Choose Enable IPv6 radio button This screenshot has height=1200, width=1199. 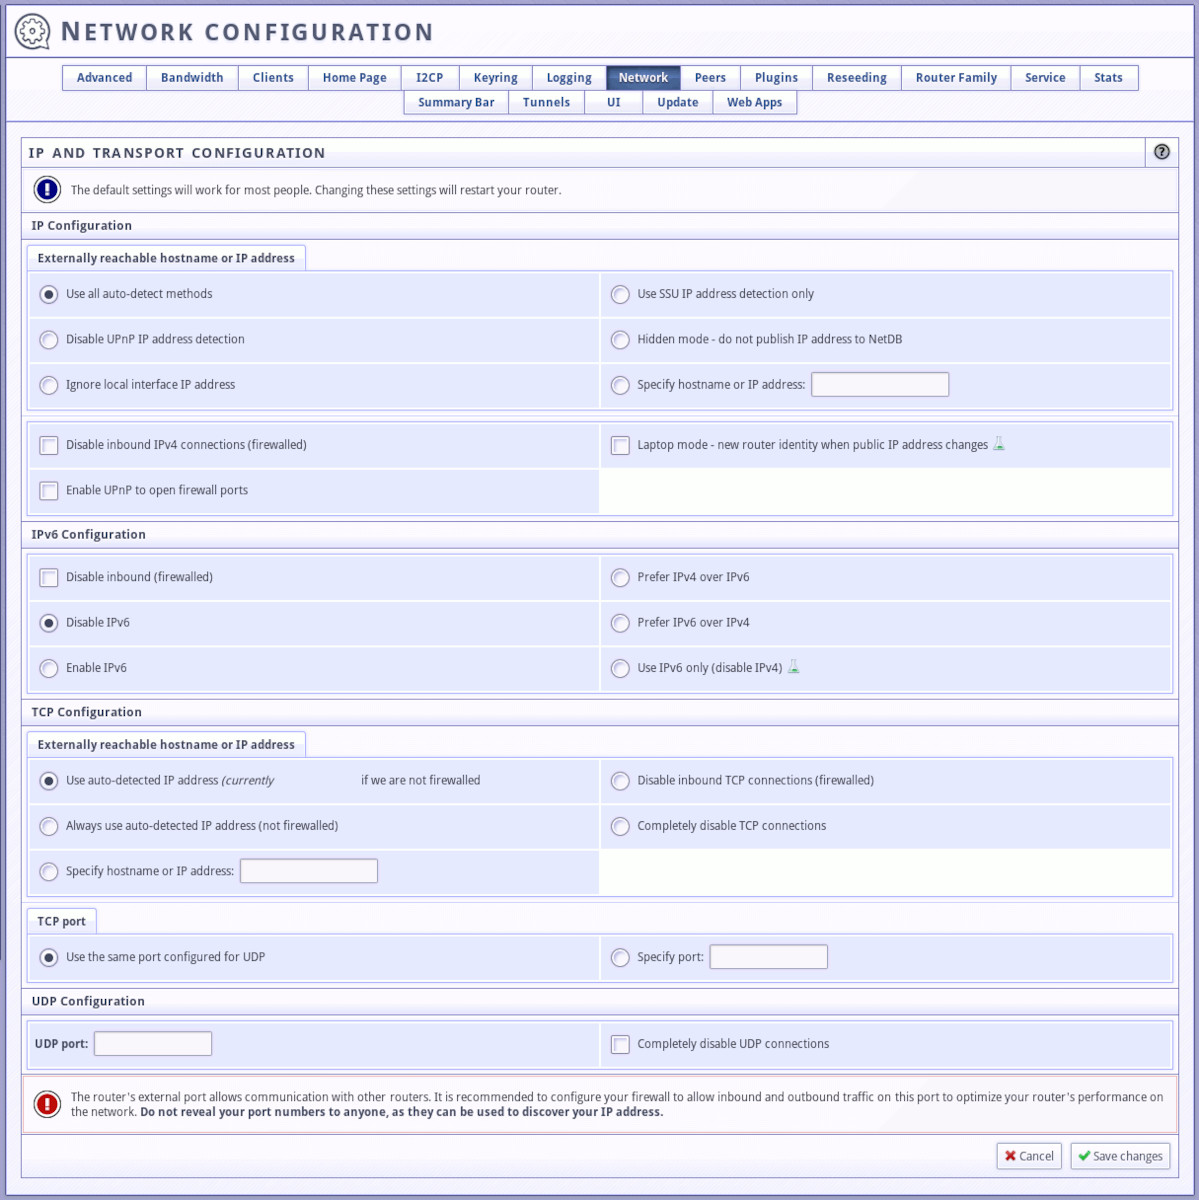(x=49, y=668)
